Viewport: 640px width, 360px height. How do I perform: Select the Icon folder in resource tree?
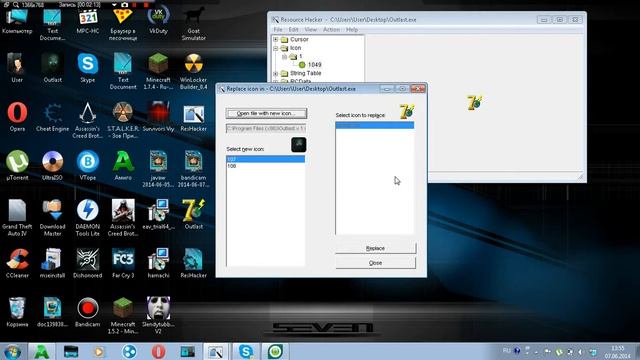[291, 48]
